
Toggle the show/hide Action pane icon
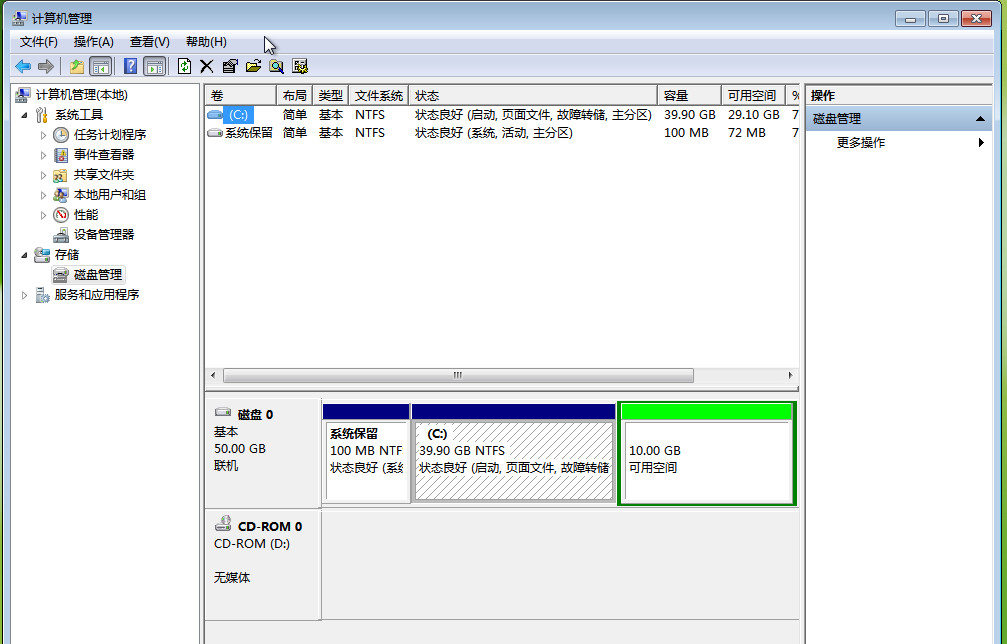[x=154, y=66]
